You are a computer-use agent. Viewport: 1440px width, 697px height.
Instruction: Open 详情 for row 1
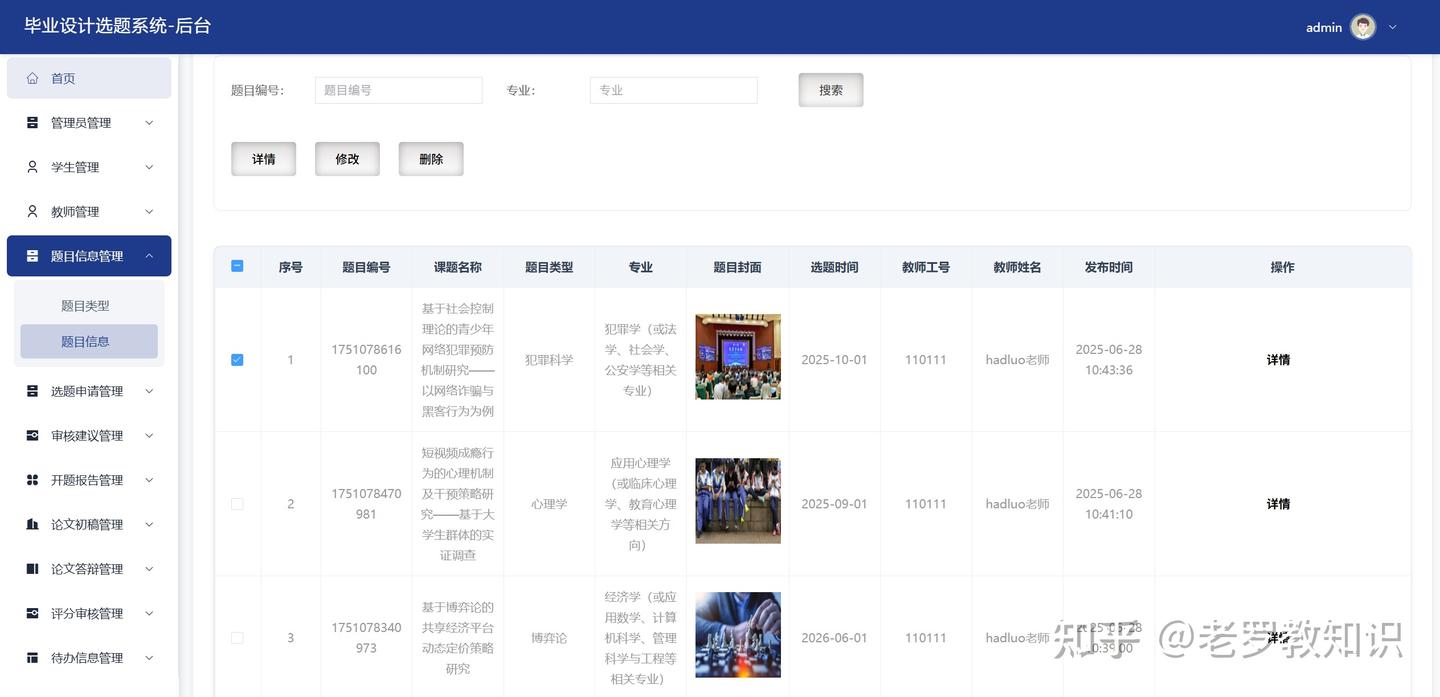1278,360
